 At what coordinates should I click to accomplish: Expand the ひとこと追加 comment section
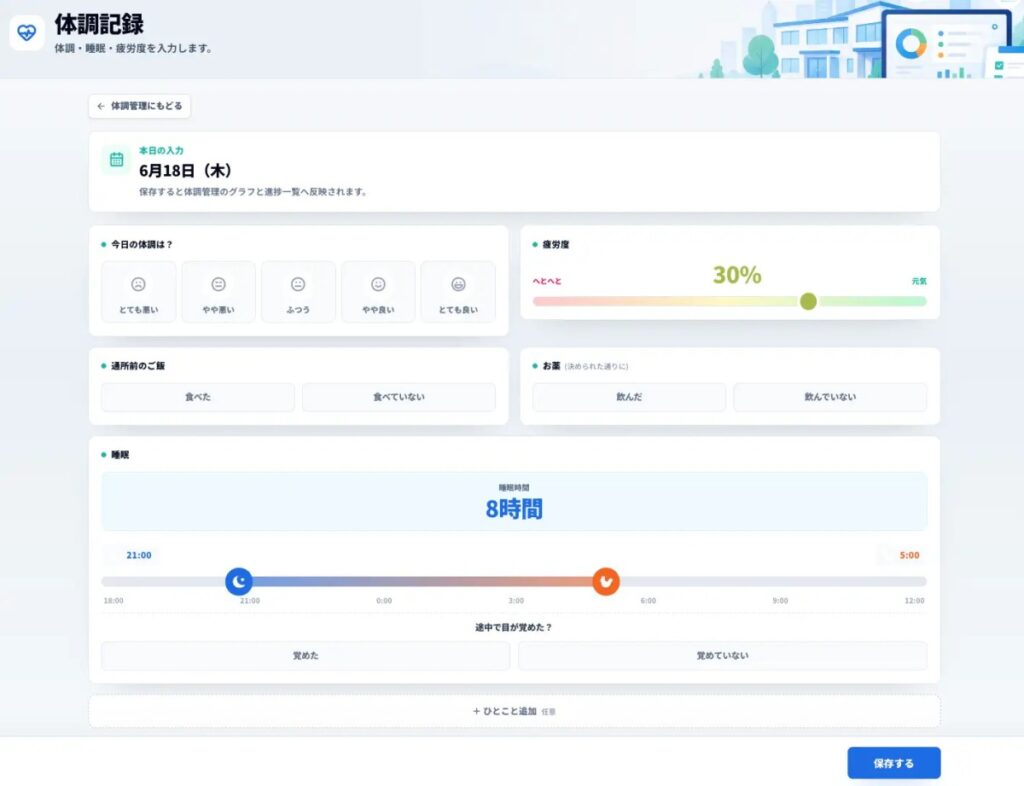coord(515,711)
